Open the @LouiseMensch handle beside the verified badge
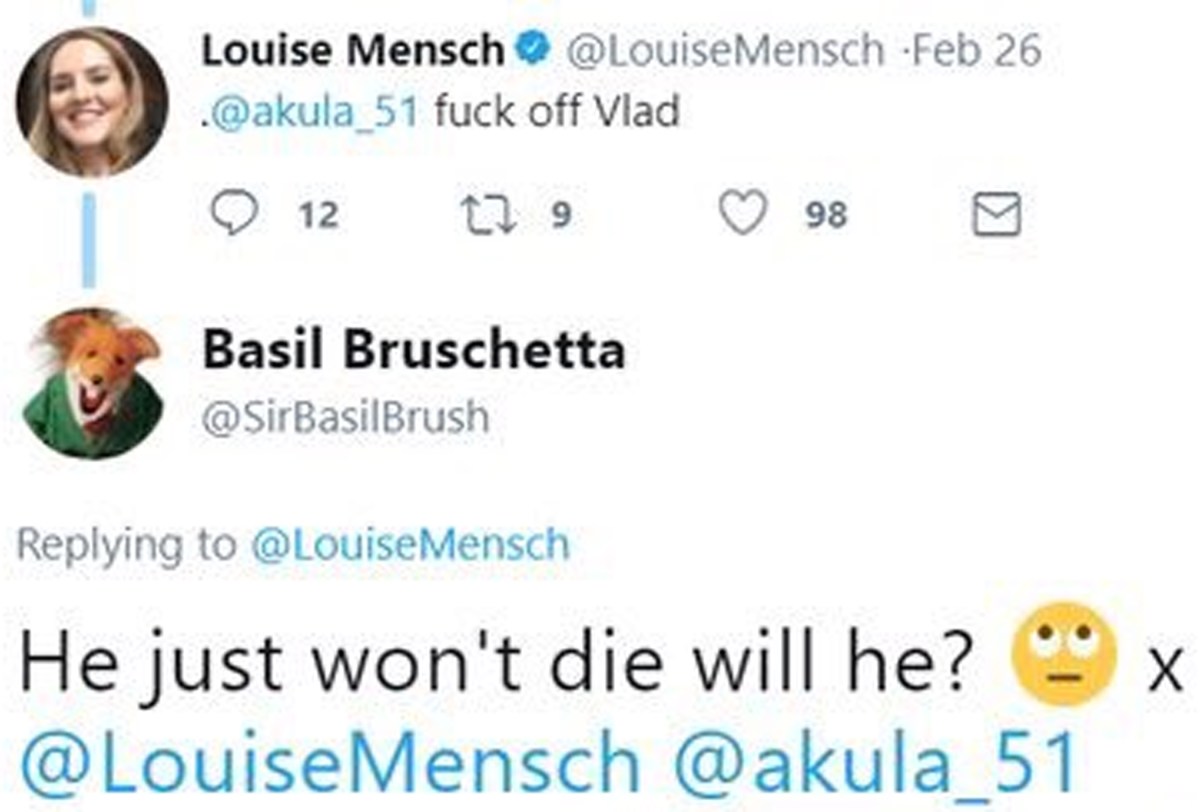1200x812 pixels. pyautogui.click(x=725, y=51)
